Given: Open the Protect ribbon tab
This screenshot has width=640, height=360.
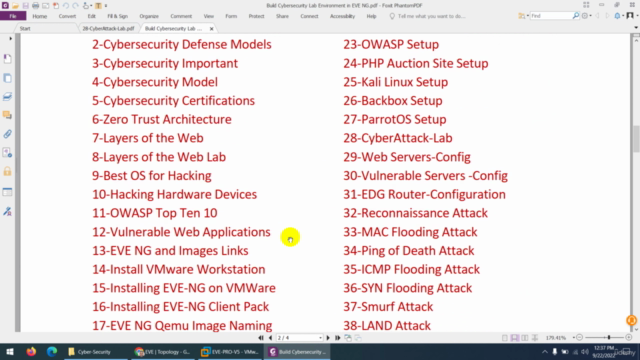Looking at the screenshot, I should (256, 16).
